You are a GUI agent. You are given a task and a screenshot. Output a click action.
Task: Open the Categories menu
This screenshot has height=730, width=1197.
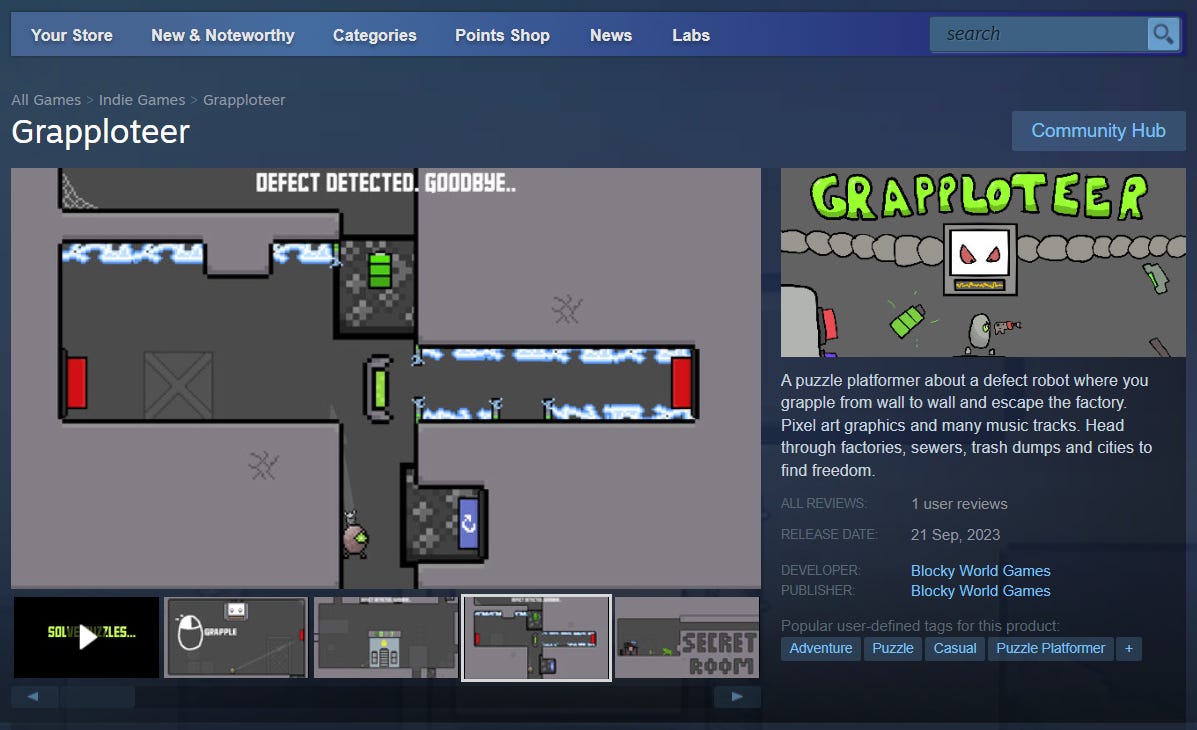[375, 35]
